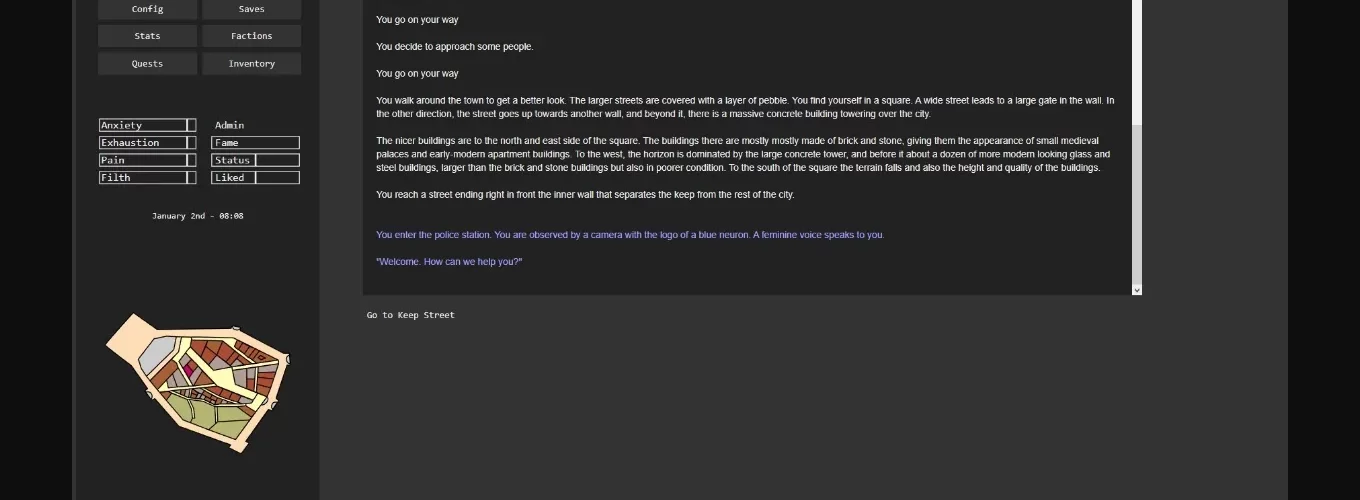Click the Exhaustion meter bar

click(147, 143)
